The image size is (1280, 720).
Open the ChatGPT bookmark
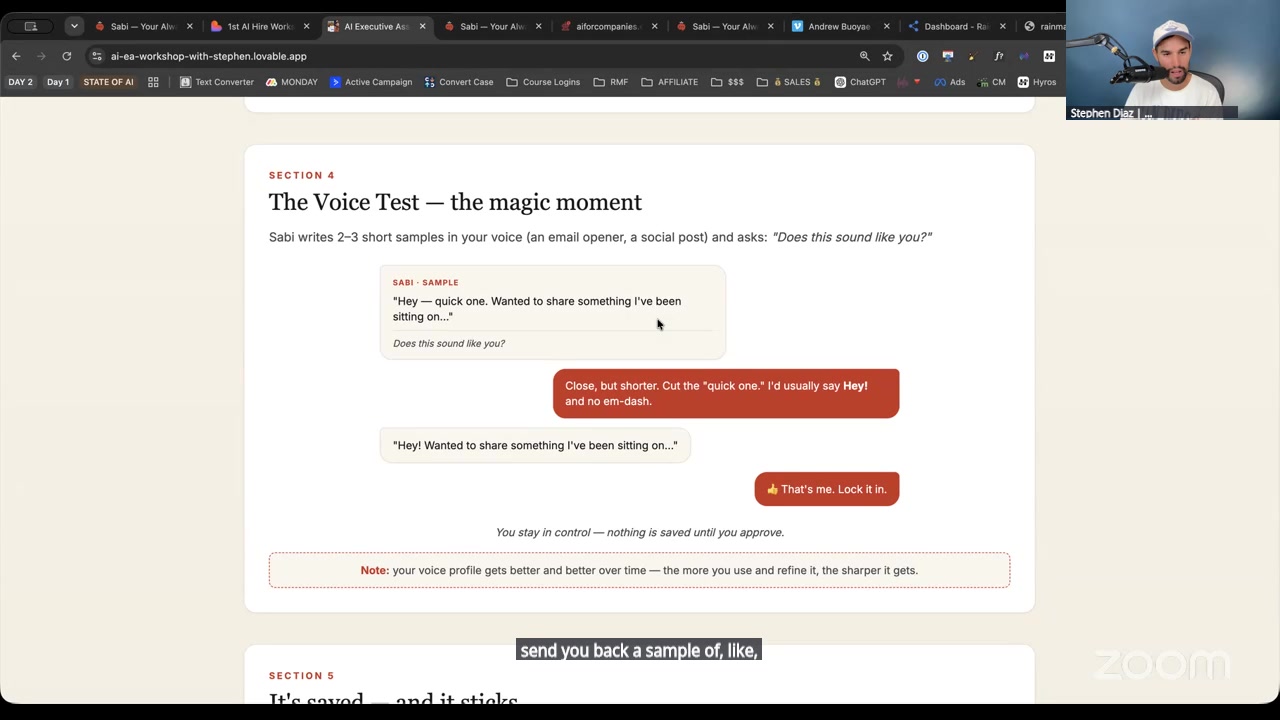tap(860, 82)
